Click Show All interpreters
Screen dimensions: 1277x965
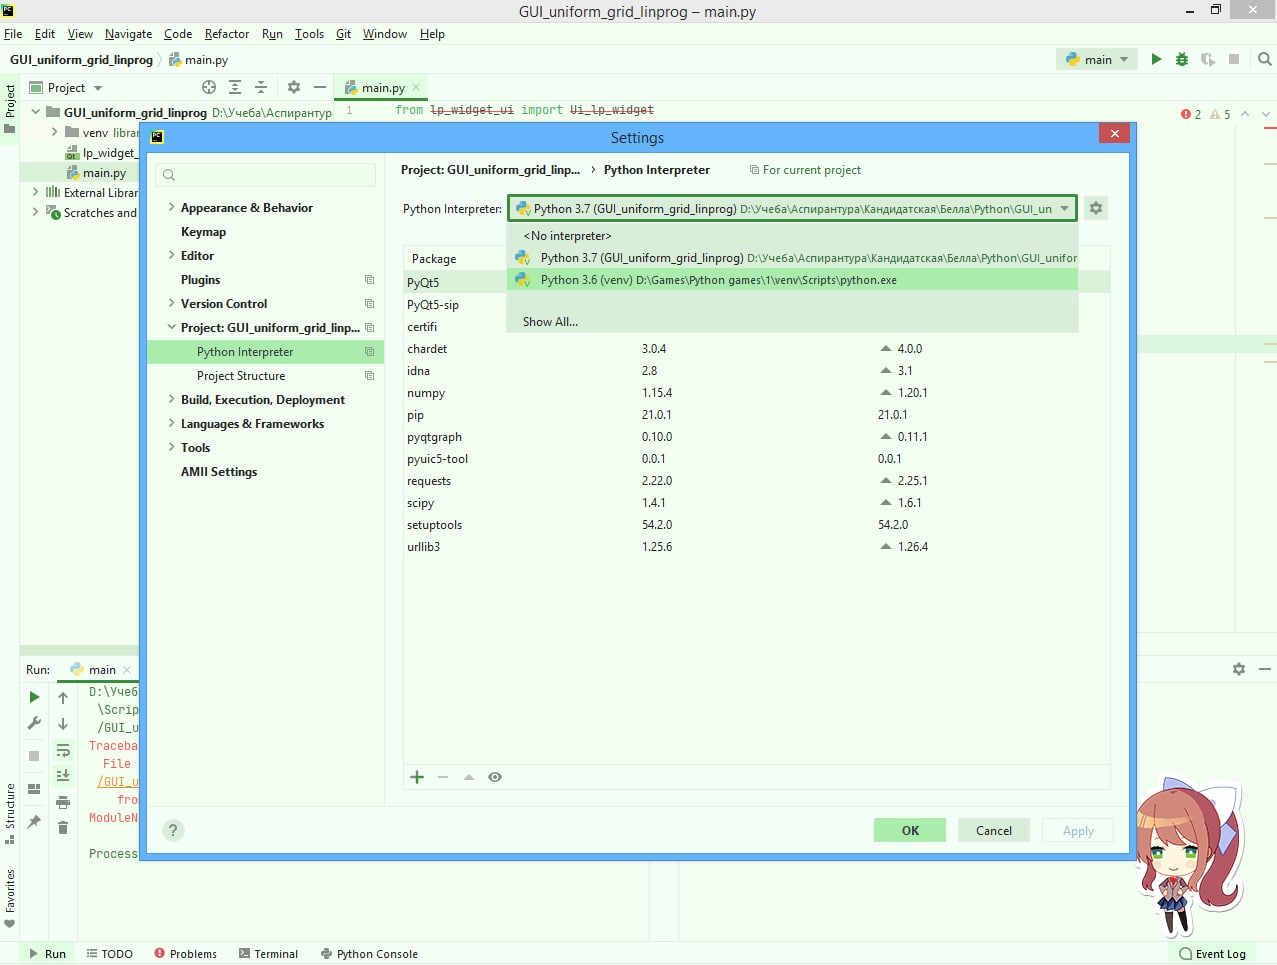click(x=550, y=322)
